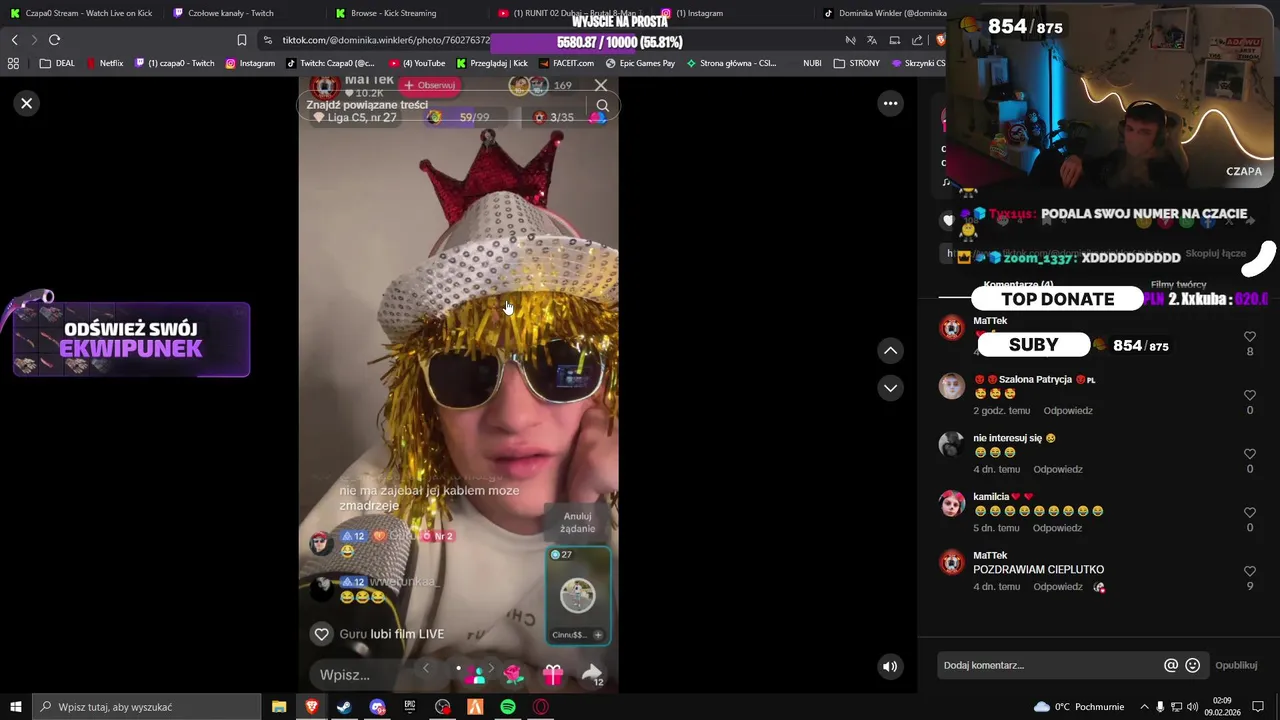Click the bookmark page icon in address bar
Image resolution: width=1280 pixels, height=720 pixels.
click(242, 40)
